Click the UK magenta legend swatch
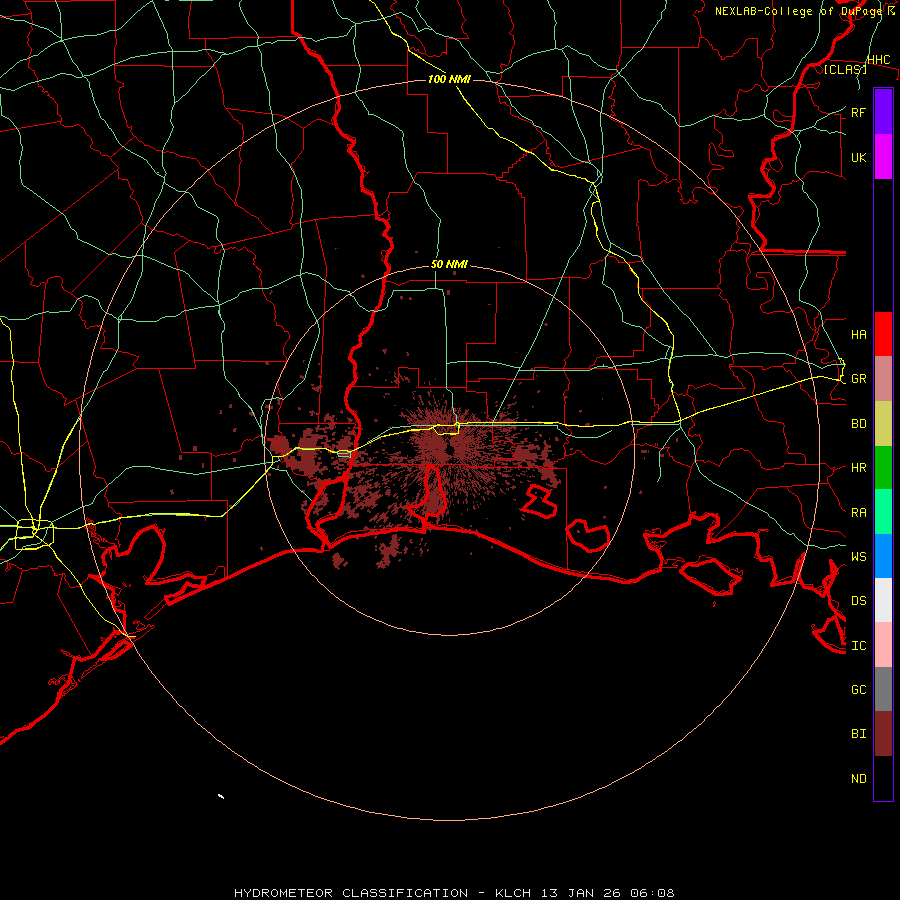 (x=883, y=157)
